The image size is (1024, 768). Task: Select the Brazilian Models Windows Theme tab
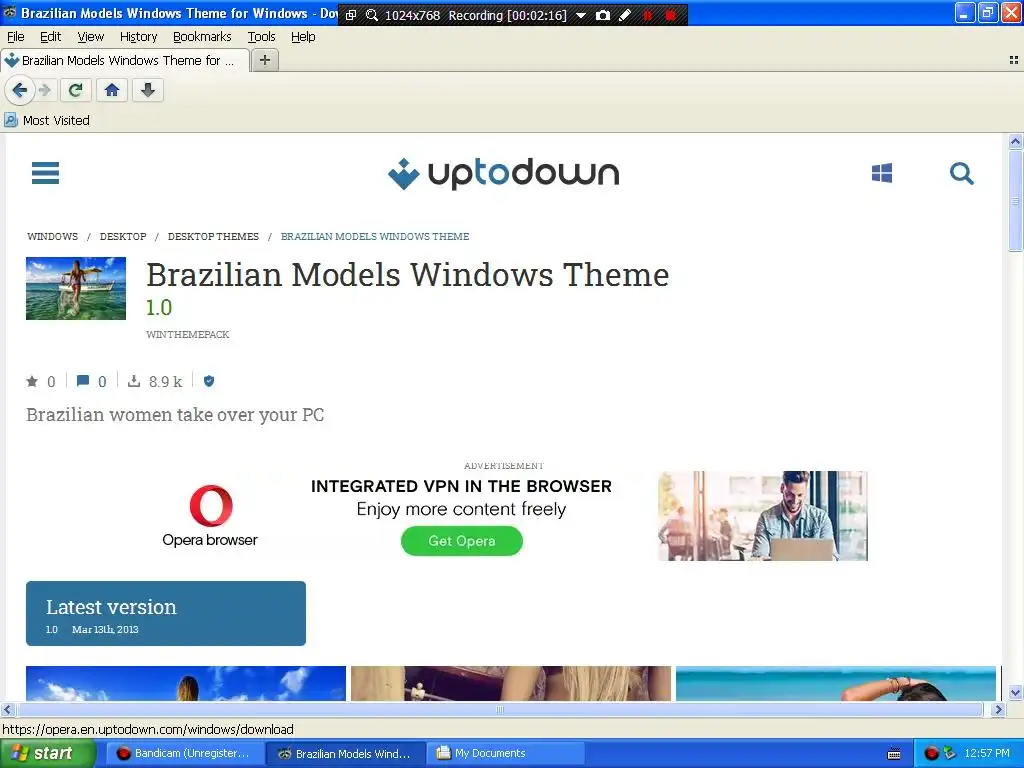coord(125,60)
